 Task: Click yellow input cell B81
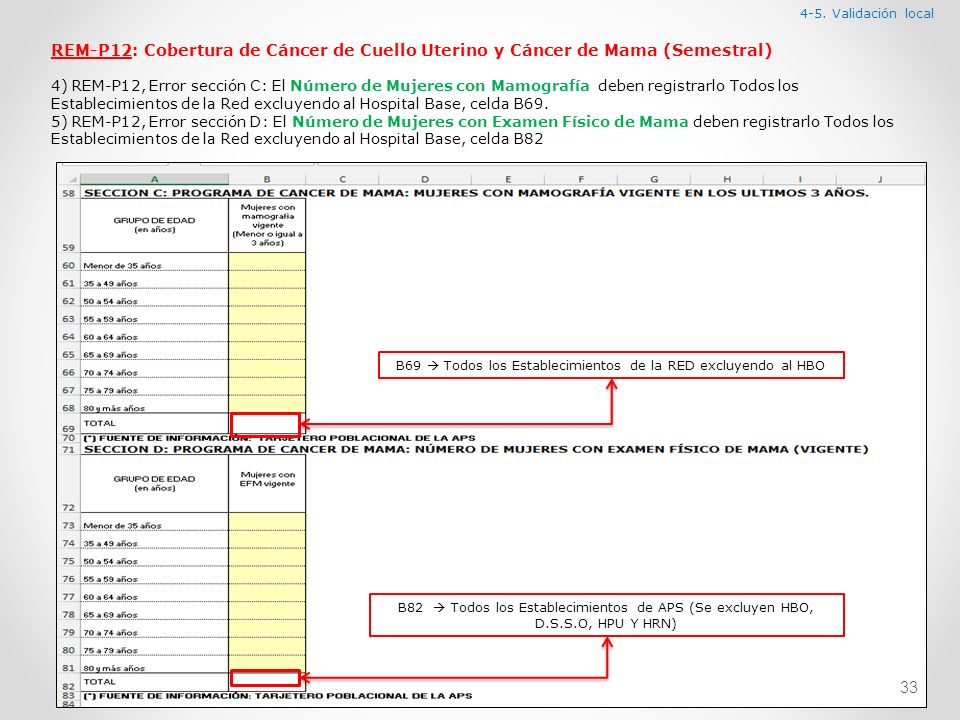click(267, 664)
